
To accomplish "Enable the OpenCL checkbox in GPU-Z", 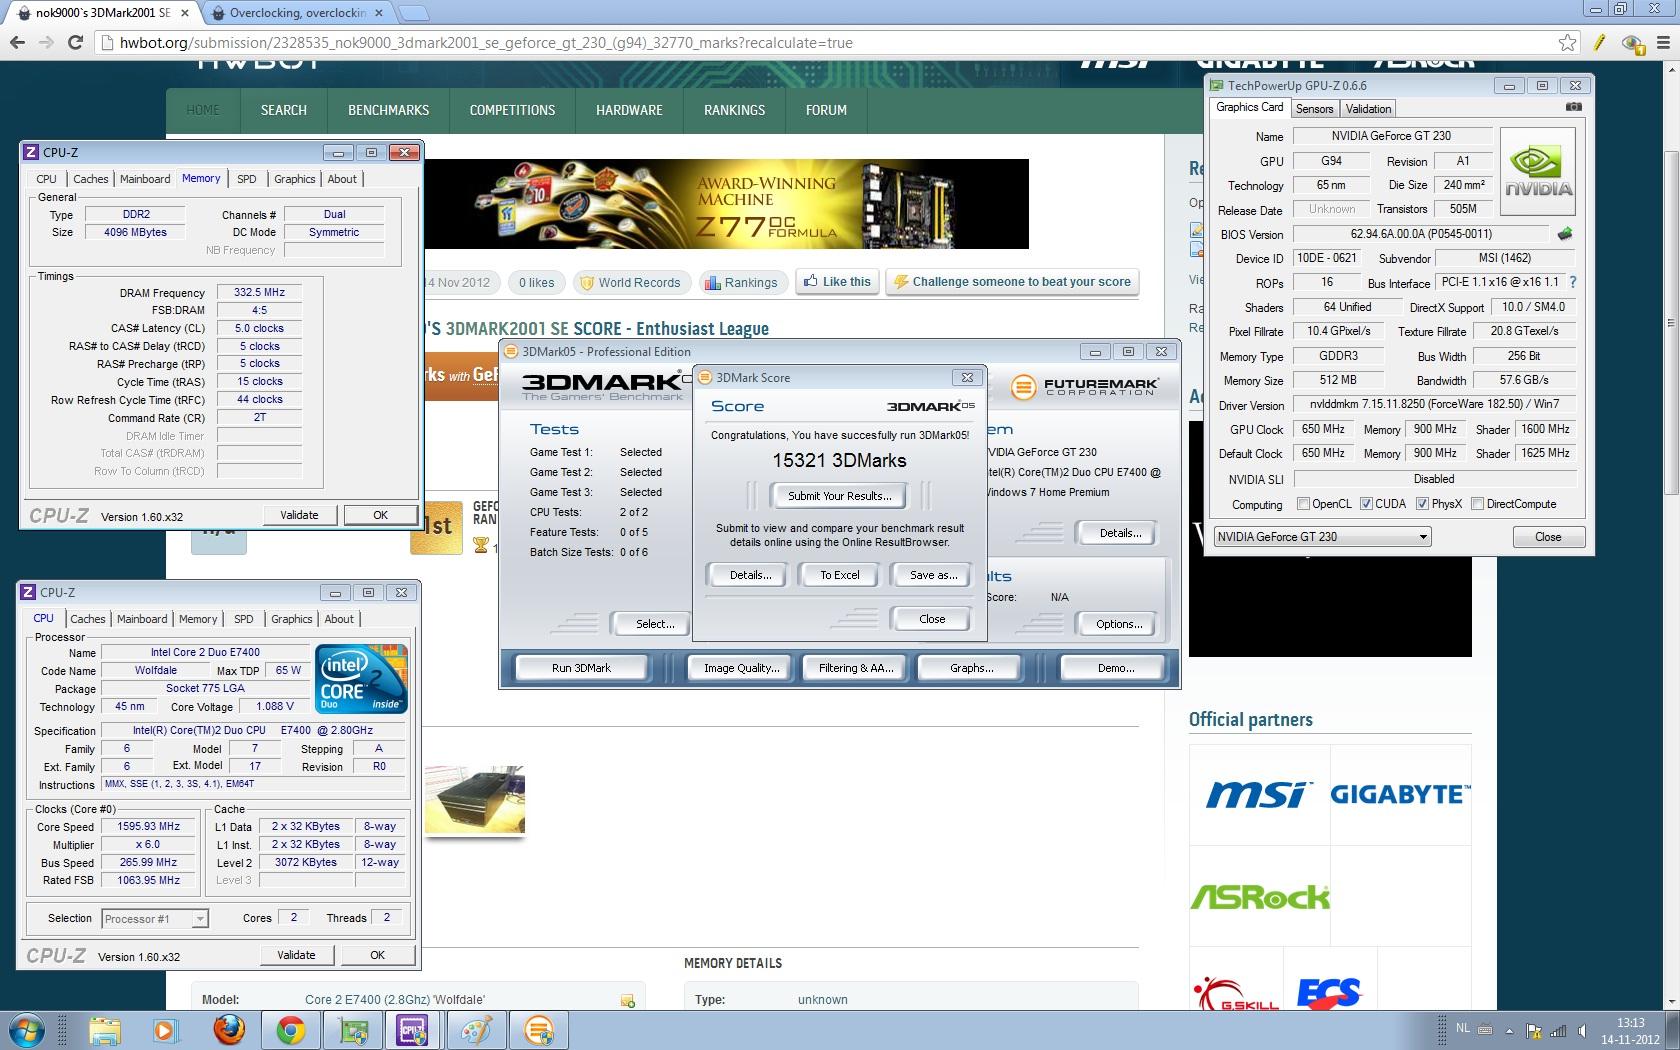I will 1303,504.
